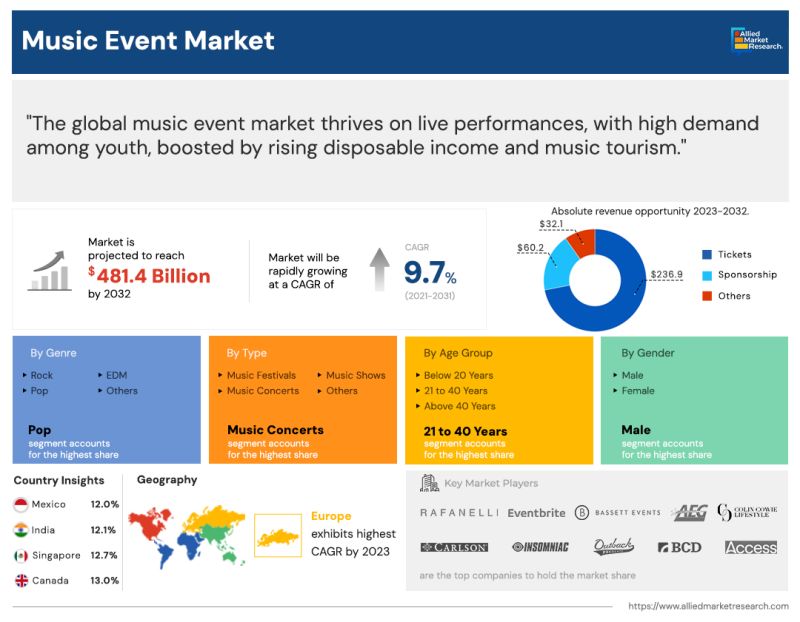Click the gray CAGR up arrow icon
The height and width of the screenshot is (622, 800).
380,270
